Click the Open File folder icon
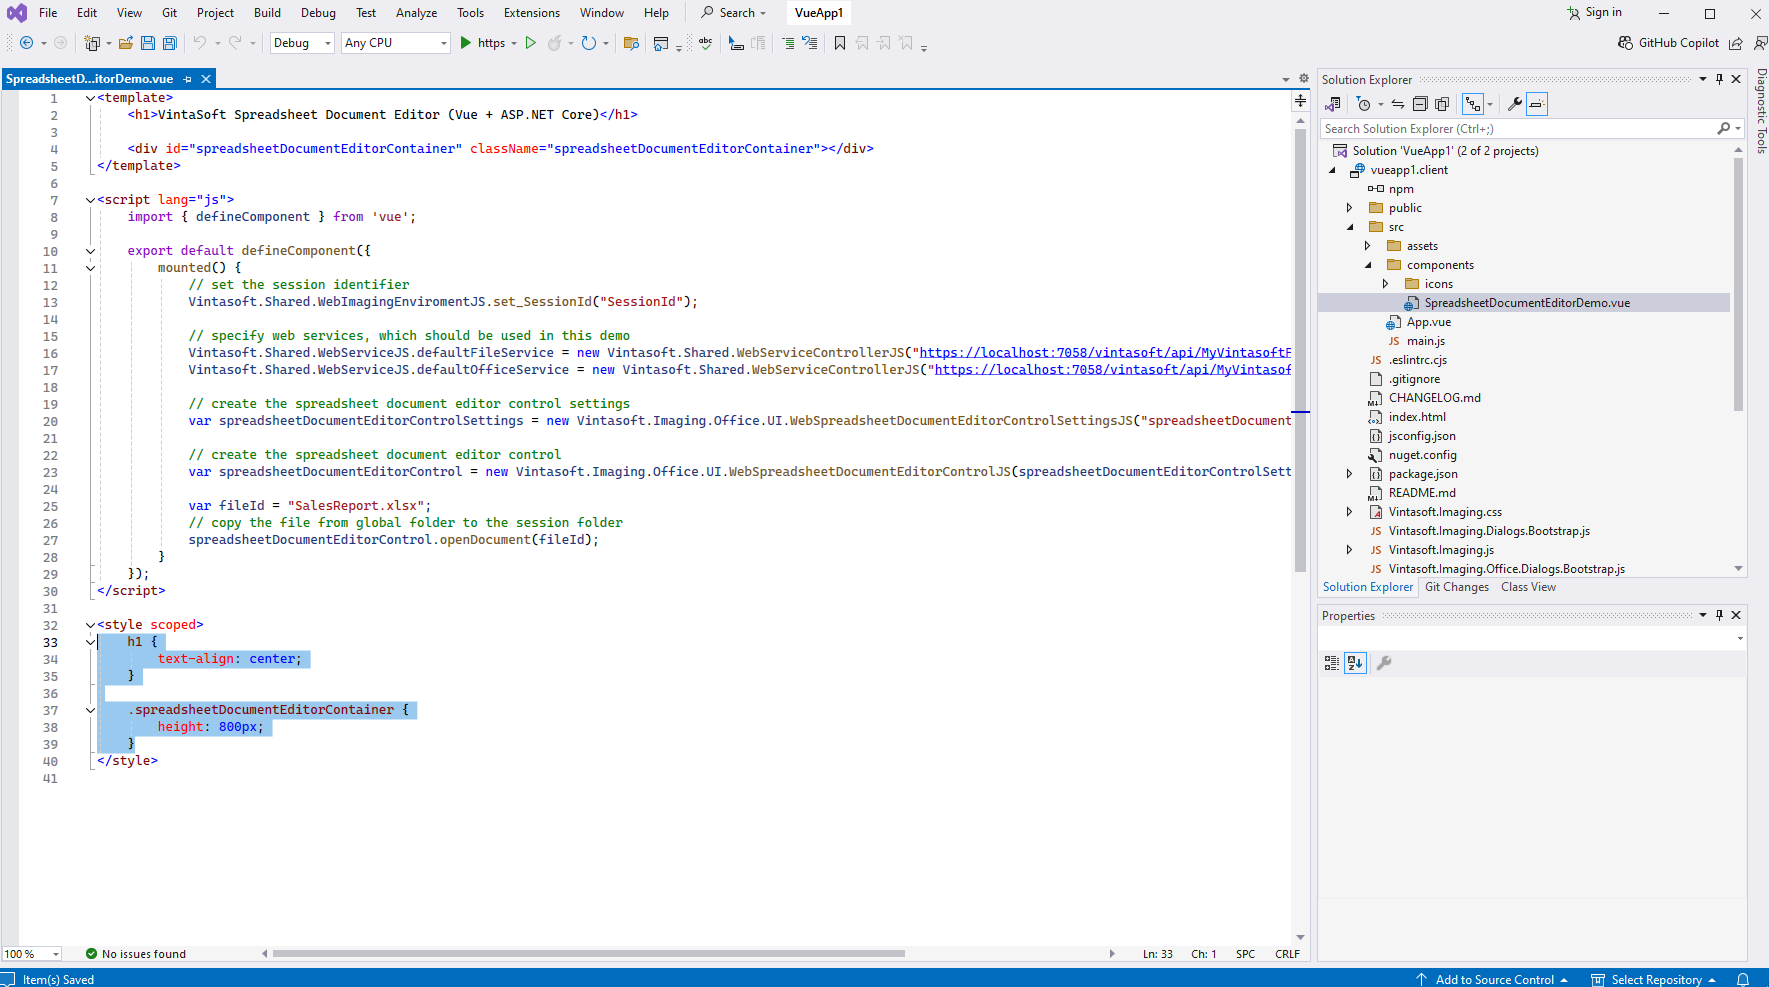This screenshot has height=987, width=1769. tap(126, 43)
